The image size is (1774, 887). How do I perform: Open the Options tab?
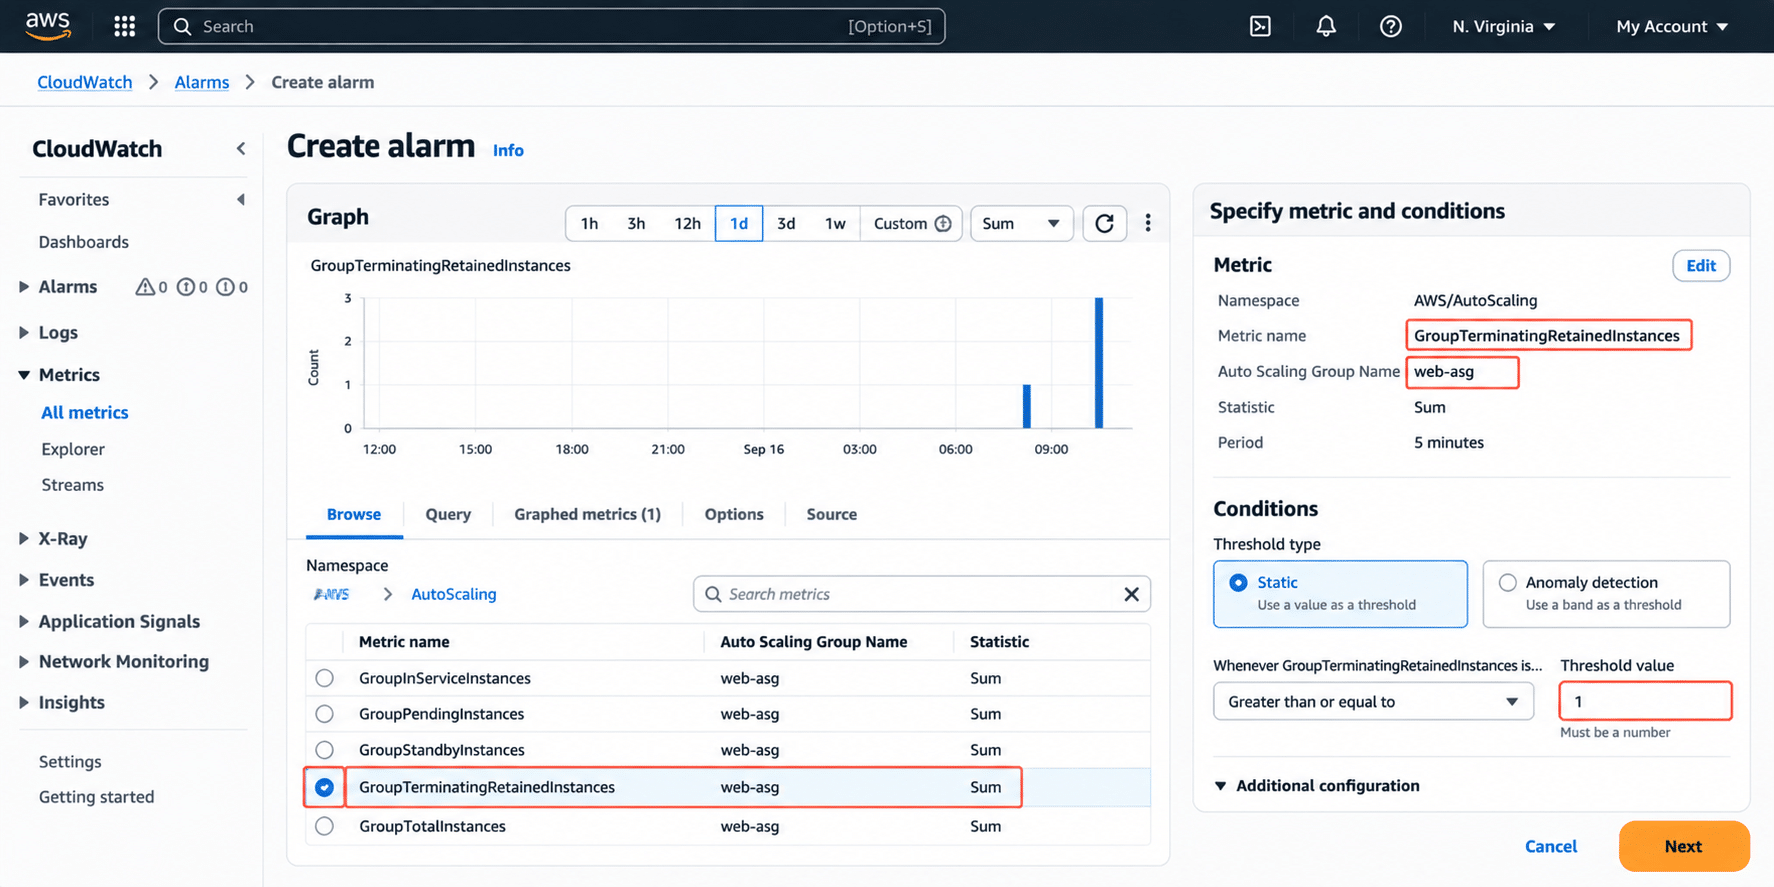(x=734, y=514)
